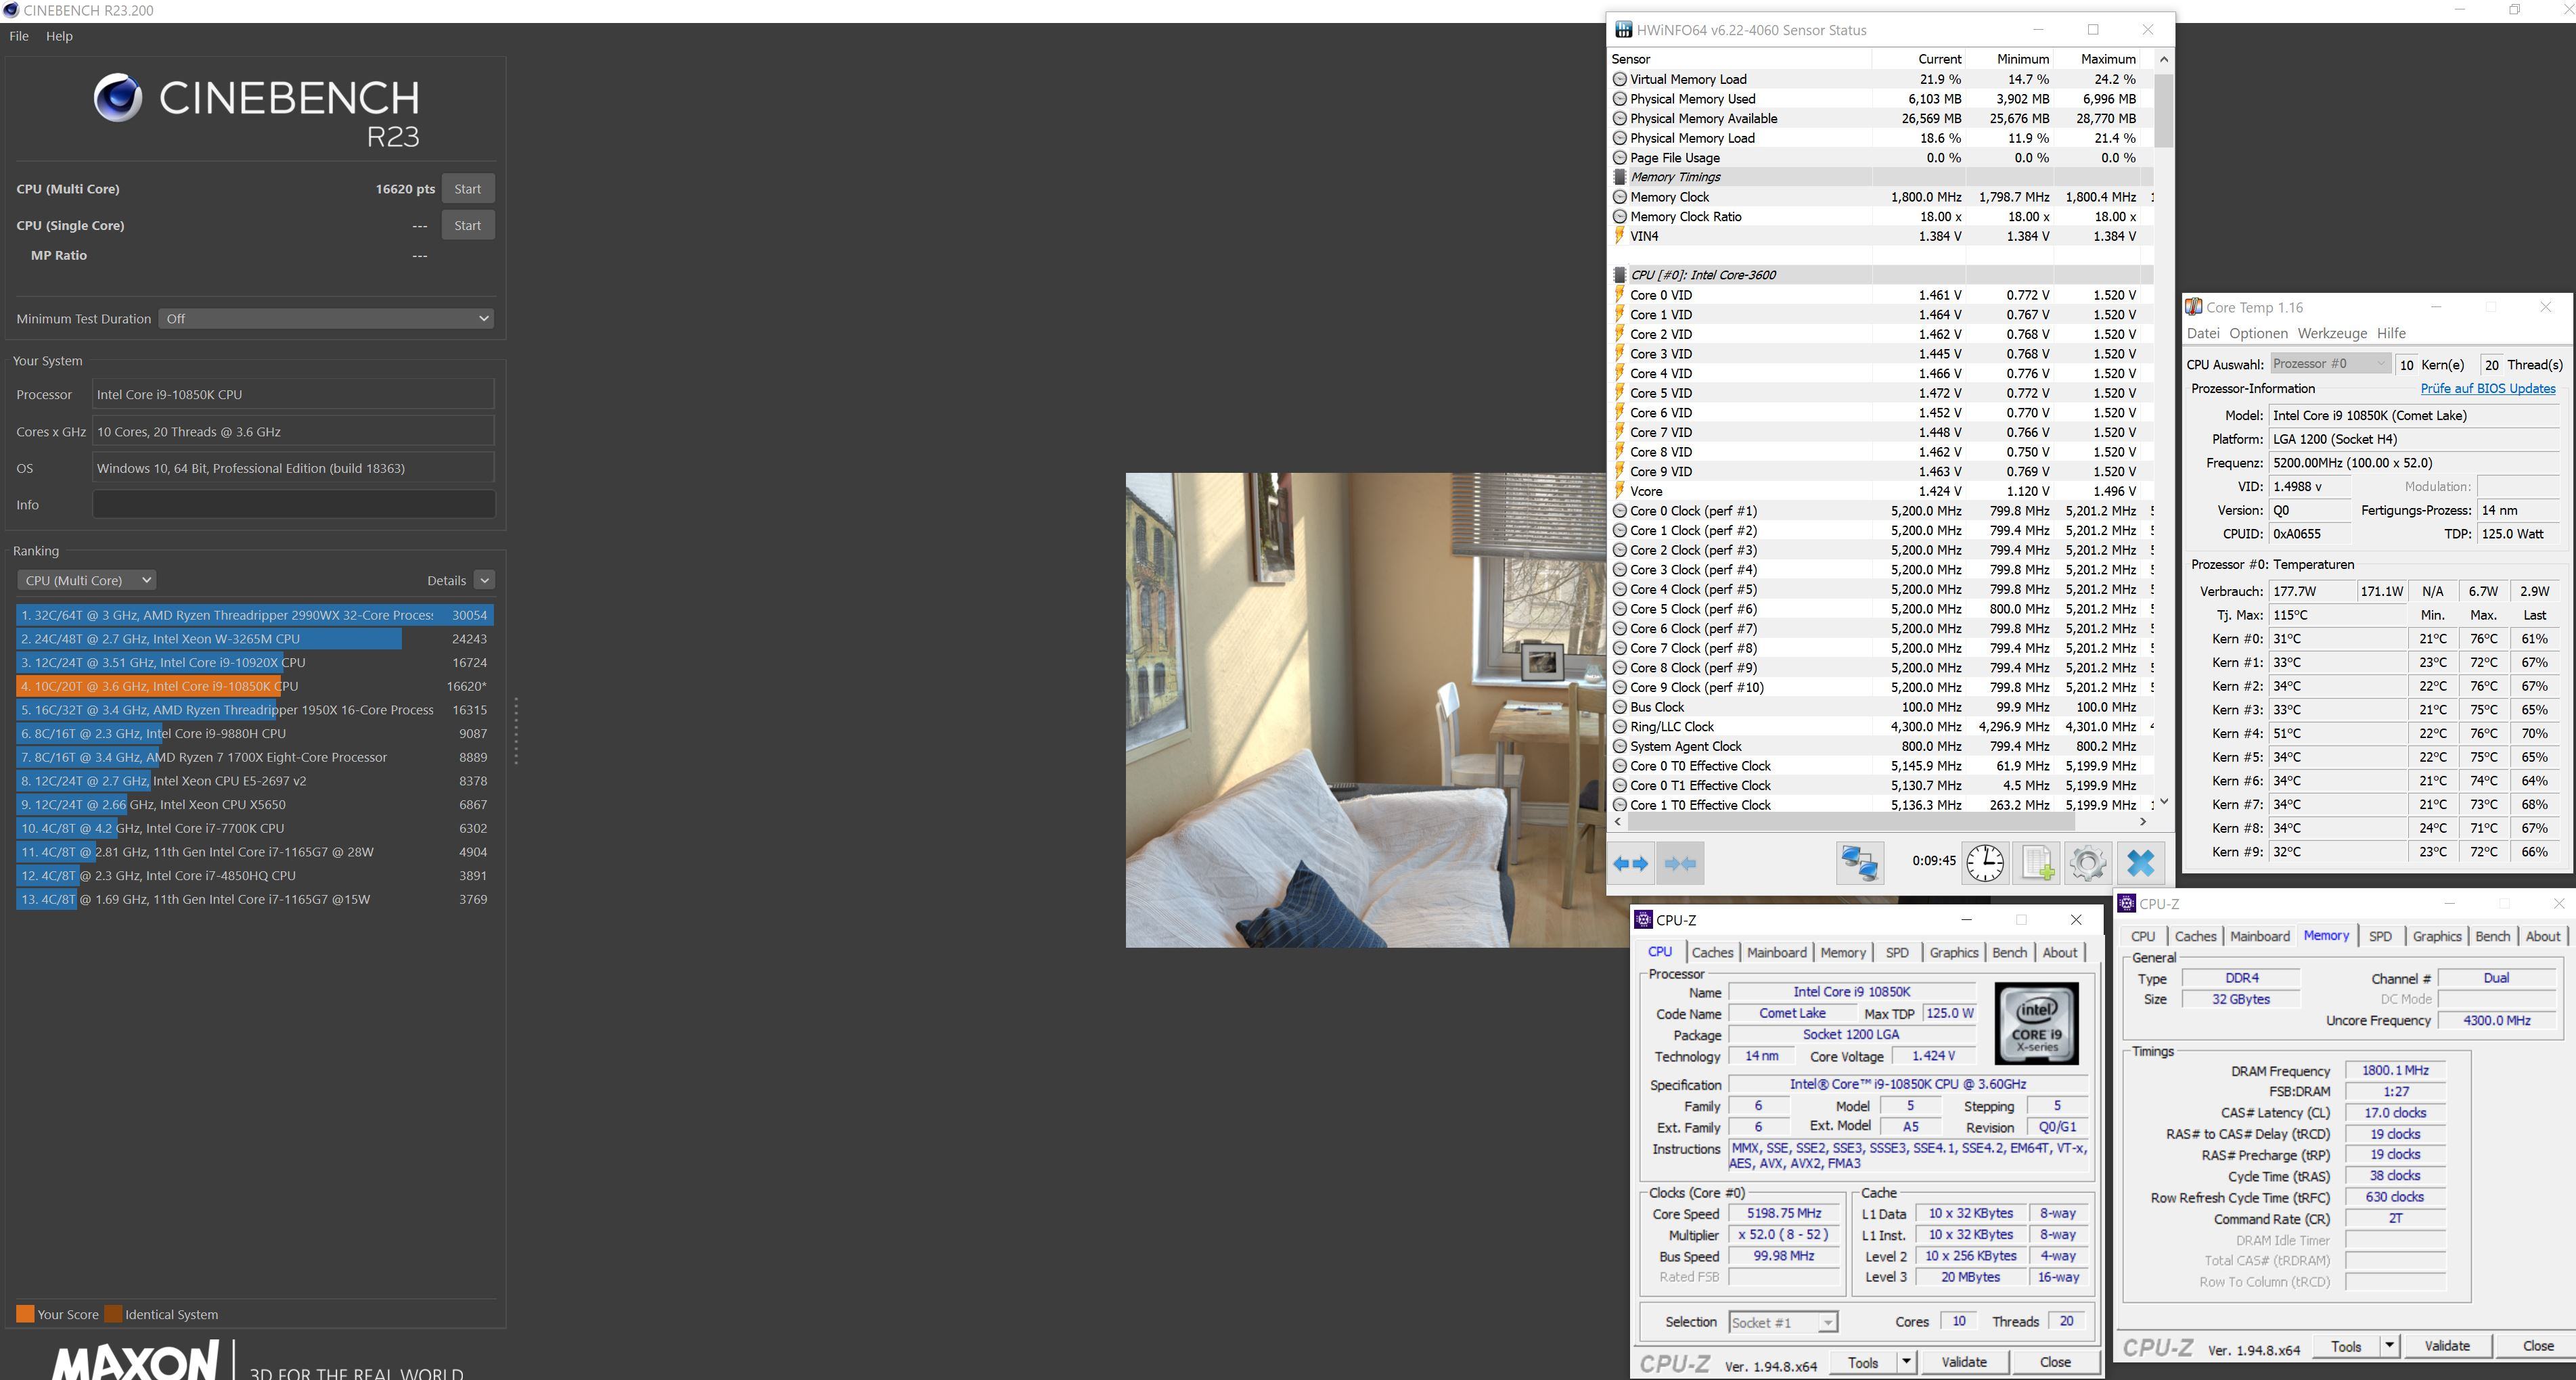The height and width of the screenshot is (1380, 2576).
Task: Click Close button in CPU-Z Memory window
Action: pyautogui.click(x=2537, y=1346)
